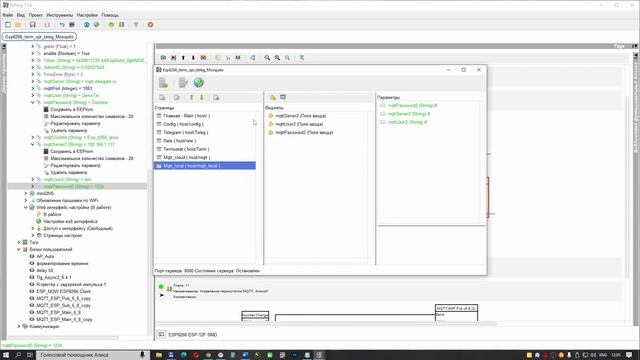This screenshot has width=640, height=360.
Task: Expand the miniDNS tree node
Action: click(x=26, y=193)
